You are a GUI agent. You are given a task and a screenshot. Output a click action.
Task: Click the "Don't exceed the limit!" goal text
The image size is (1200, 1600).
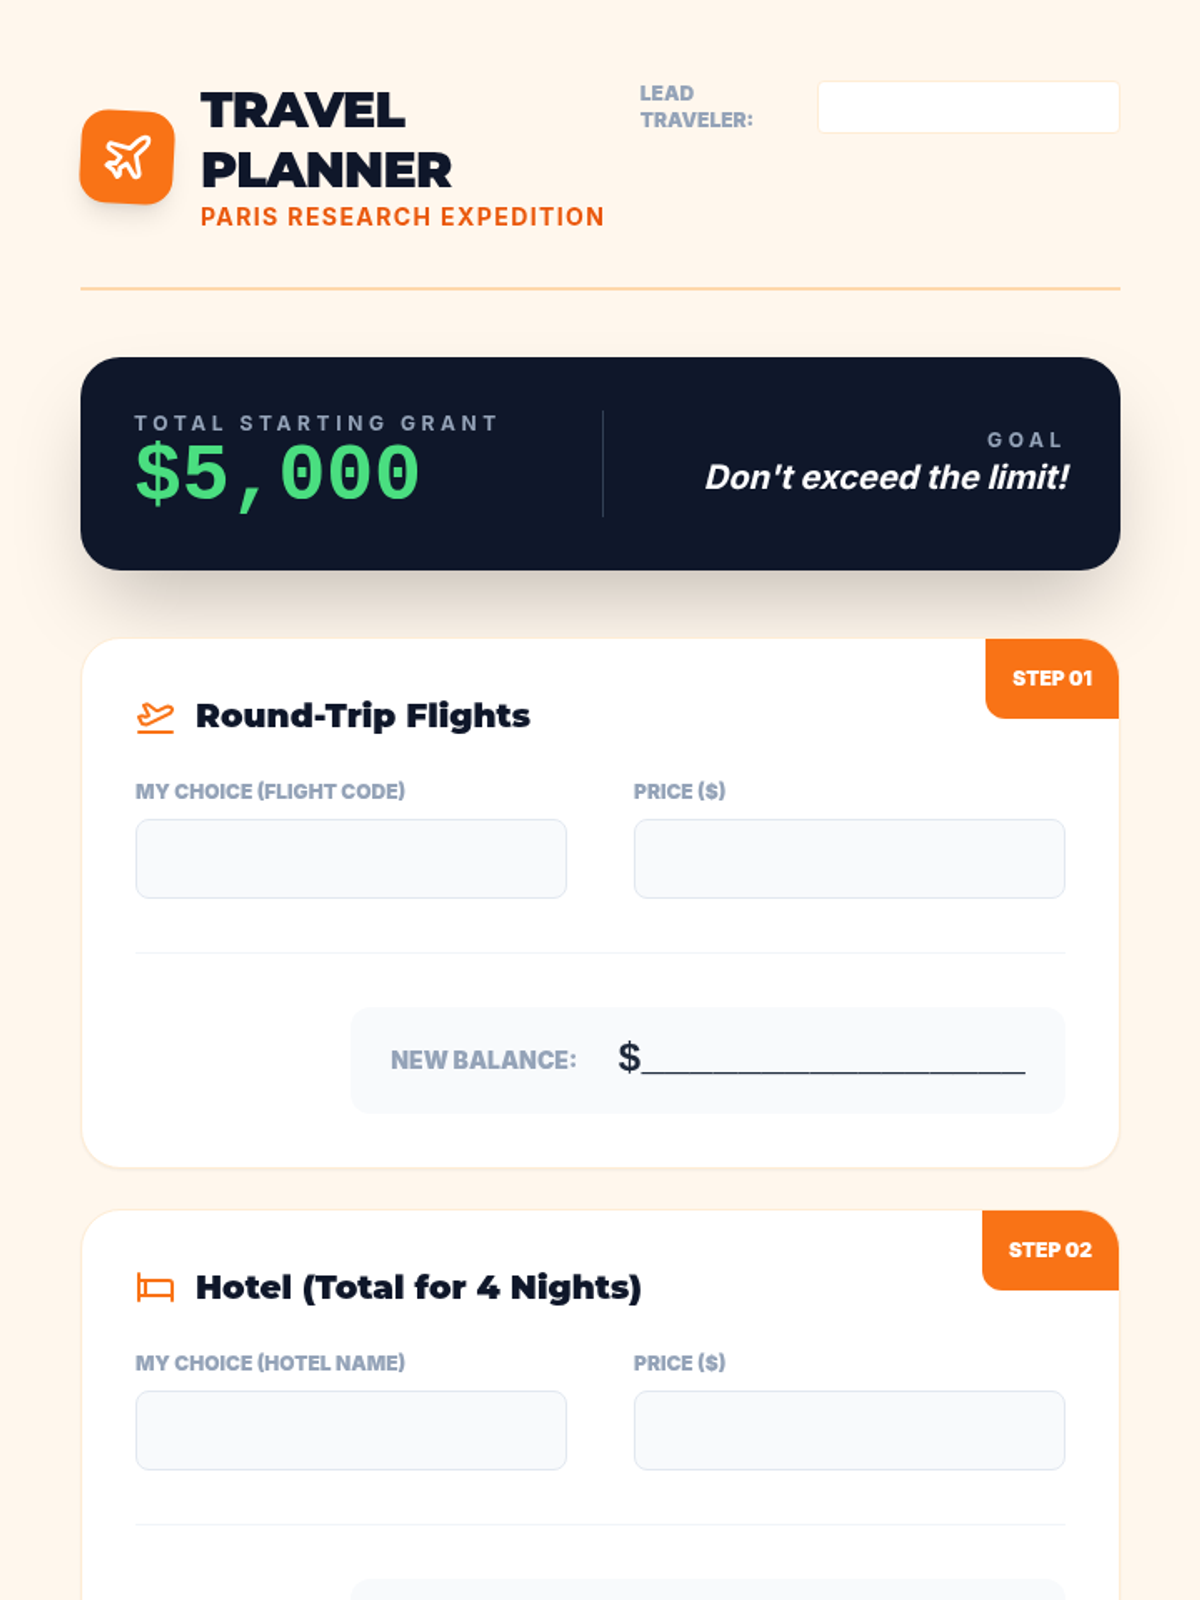(887, 477)
